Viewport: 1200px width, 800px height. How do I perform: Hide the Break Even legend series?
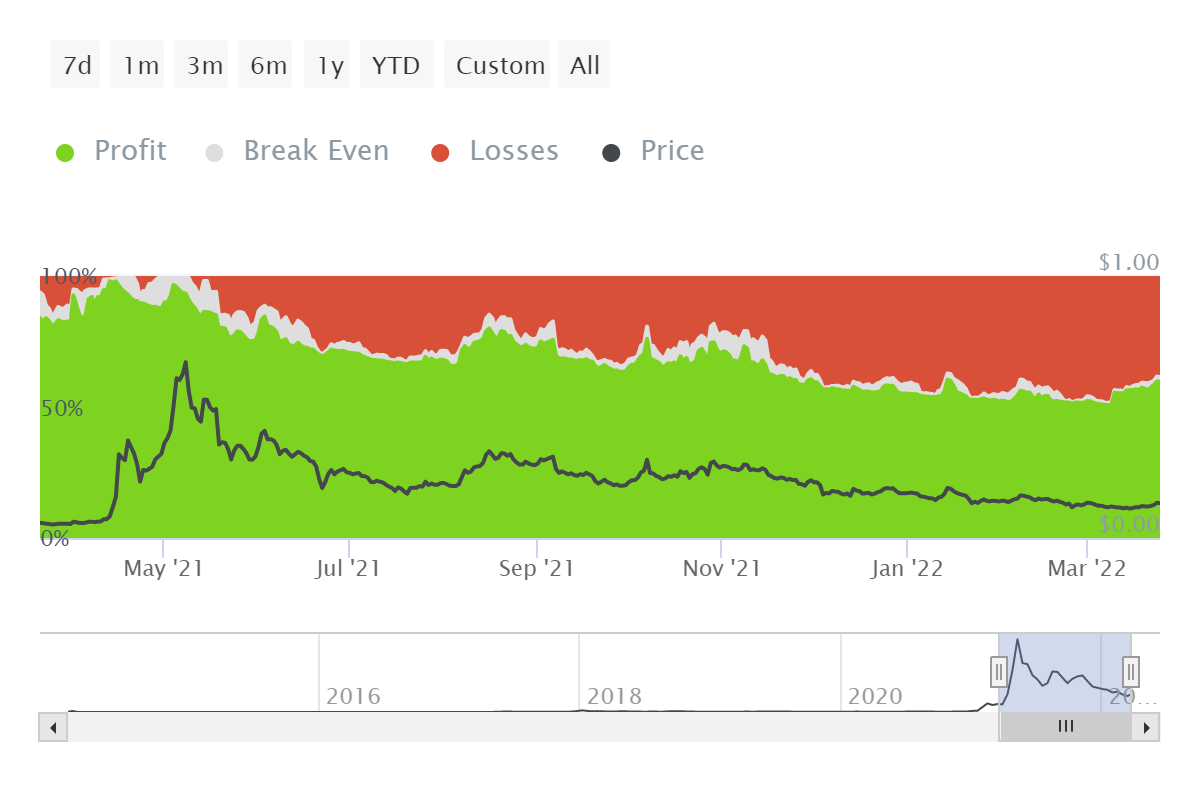pyautogui.click(x=315, y=151)
